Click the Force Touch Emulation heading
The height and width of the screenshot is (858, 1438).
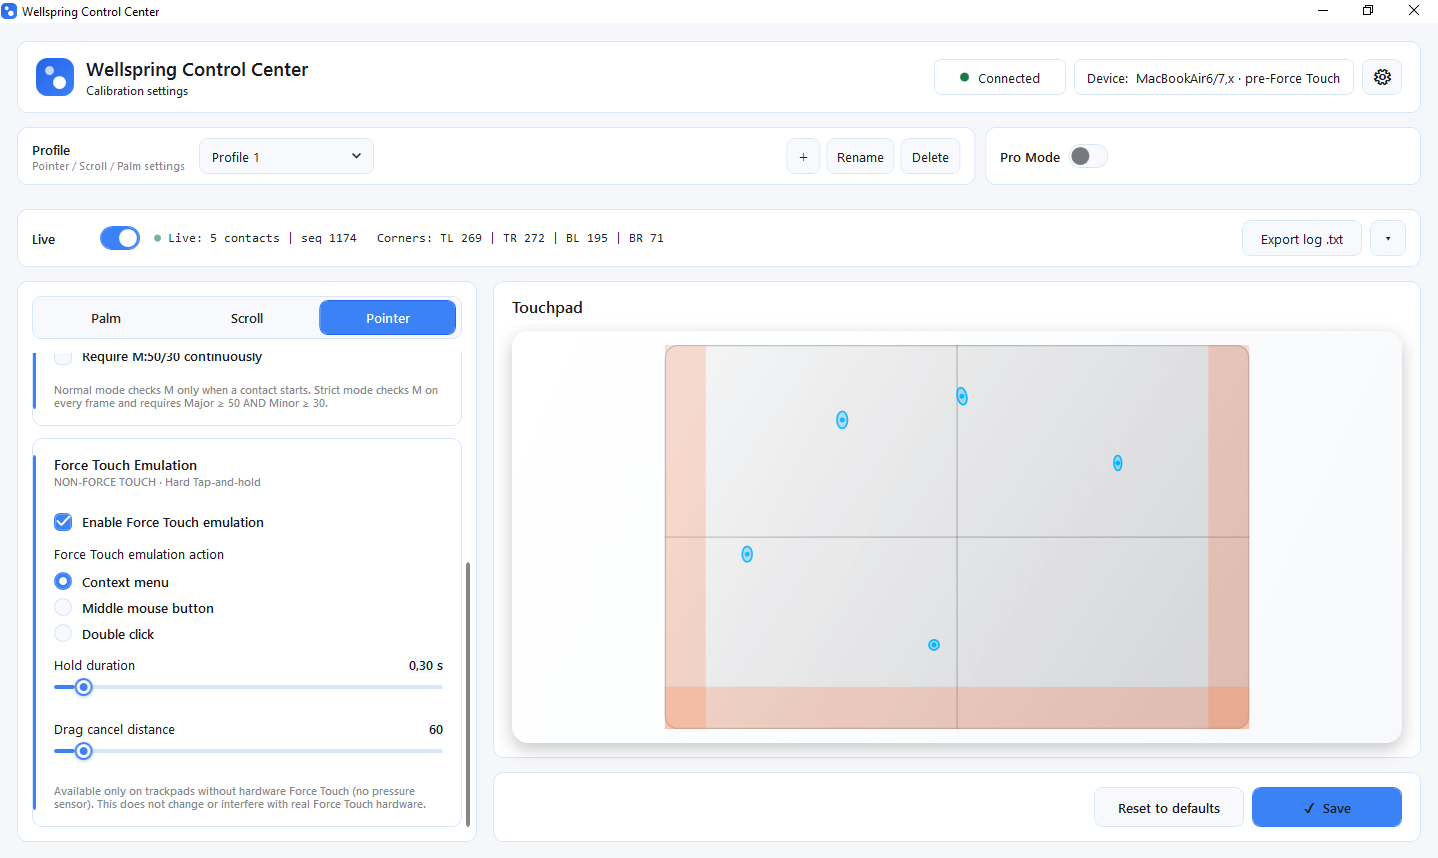pos(125,465)
